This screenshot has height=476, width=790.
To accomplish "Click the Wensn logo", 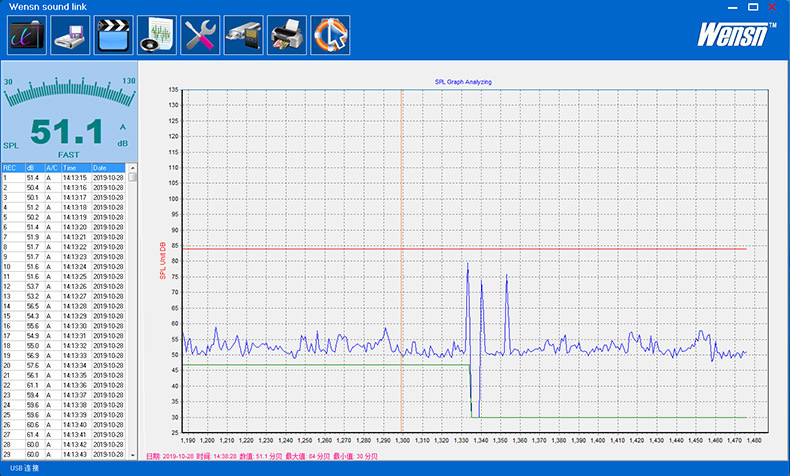I will coord(738,37).
